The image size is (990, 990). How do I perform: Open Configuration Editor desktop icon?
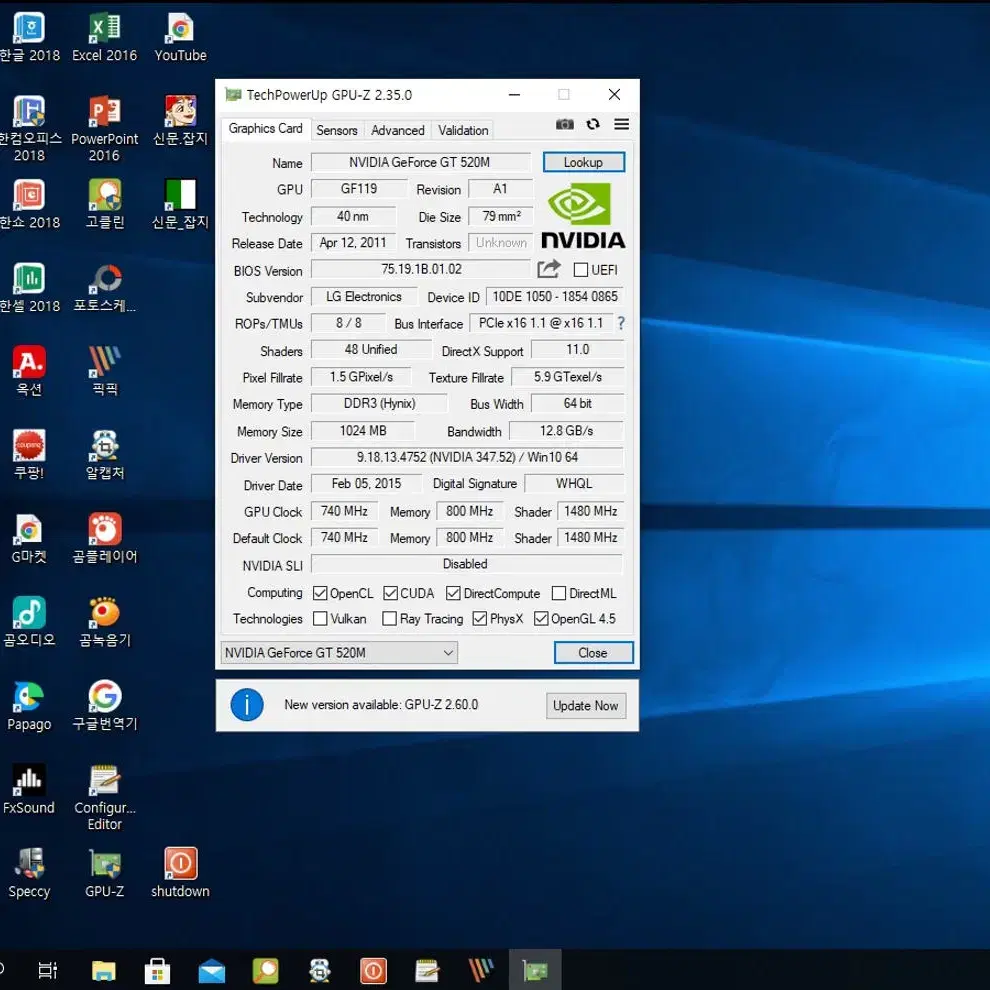click(x=105, y=797)
